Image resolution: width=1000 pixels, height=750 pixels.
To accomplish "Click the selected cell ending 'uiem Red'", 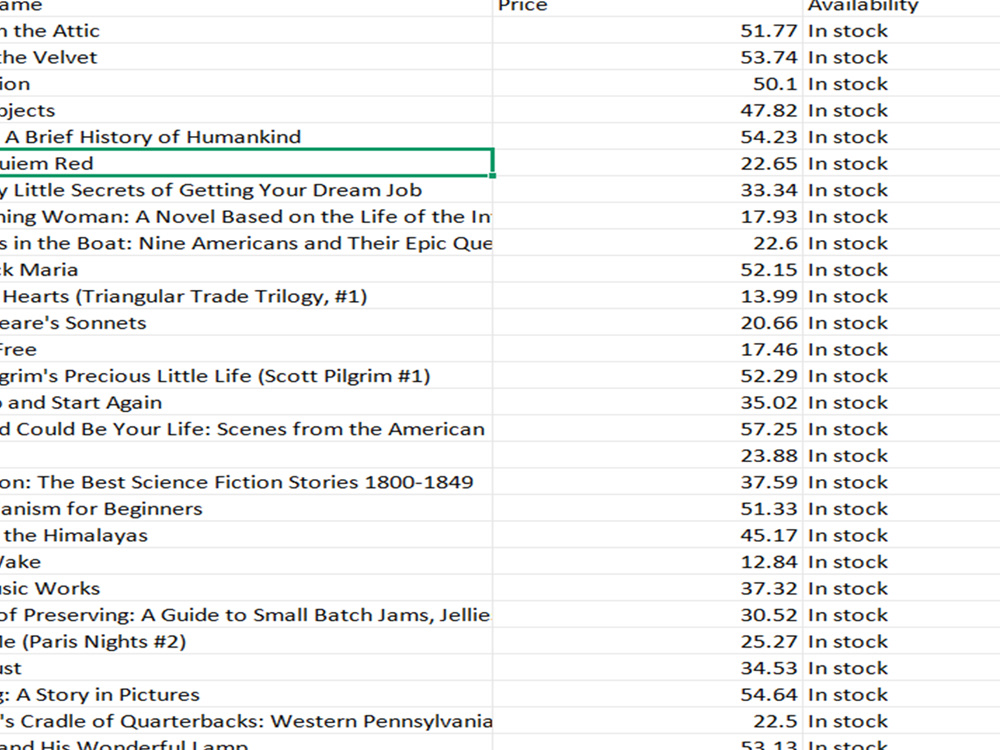I will pos(246,163).
